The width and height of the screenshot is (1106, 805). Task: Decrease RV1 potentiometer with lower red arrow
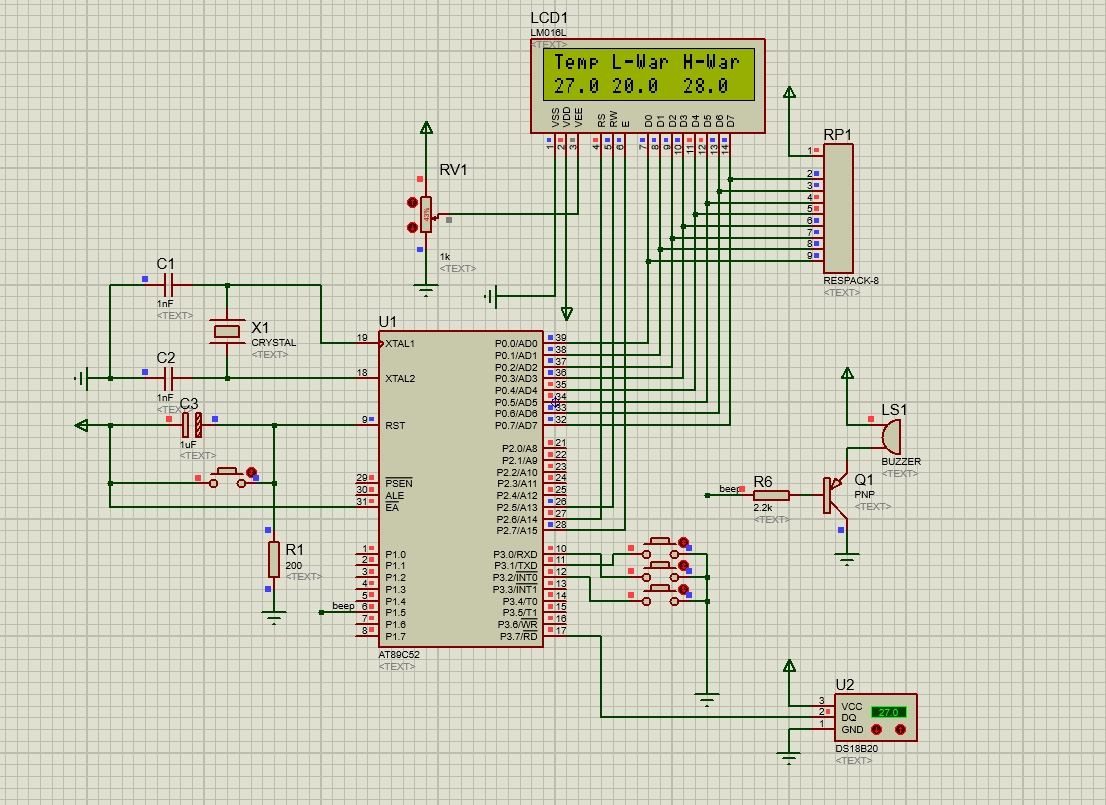coord(413,227)
